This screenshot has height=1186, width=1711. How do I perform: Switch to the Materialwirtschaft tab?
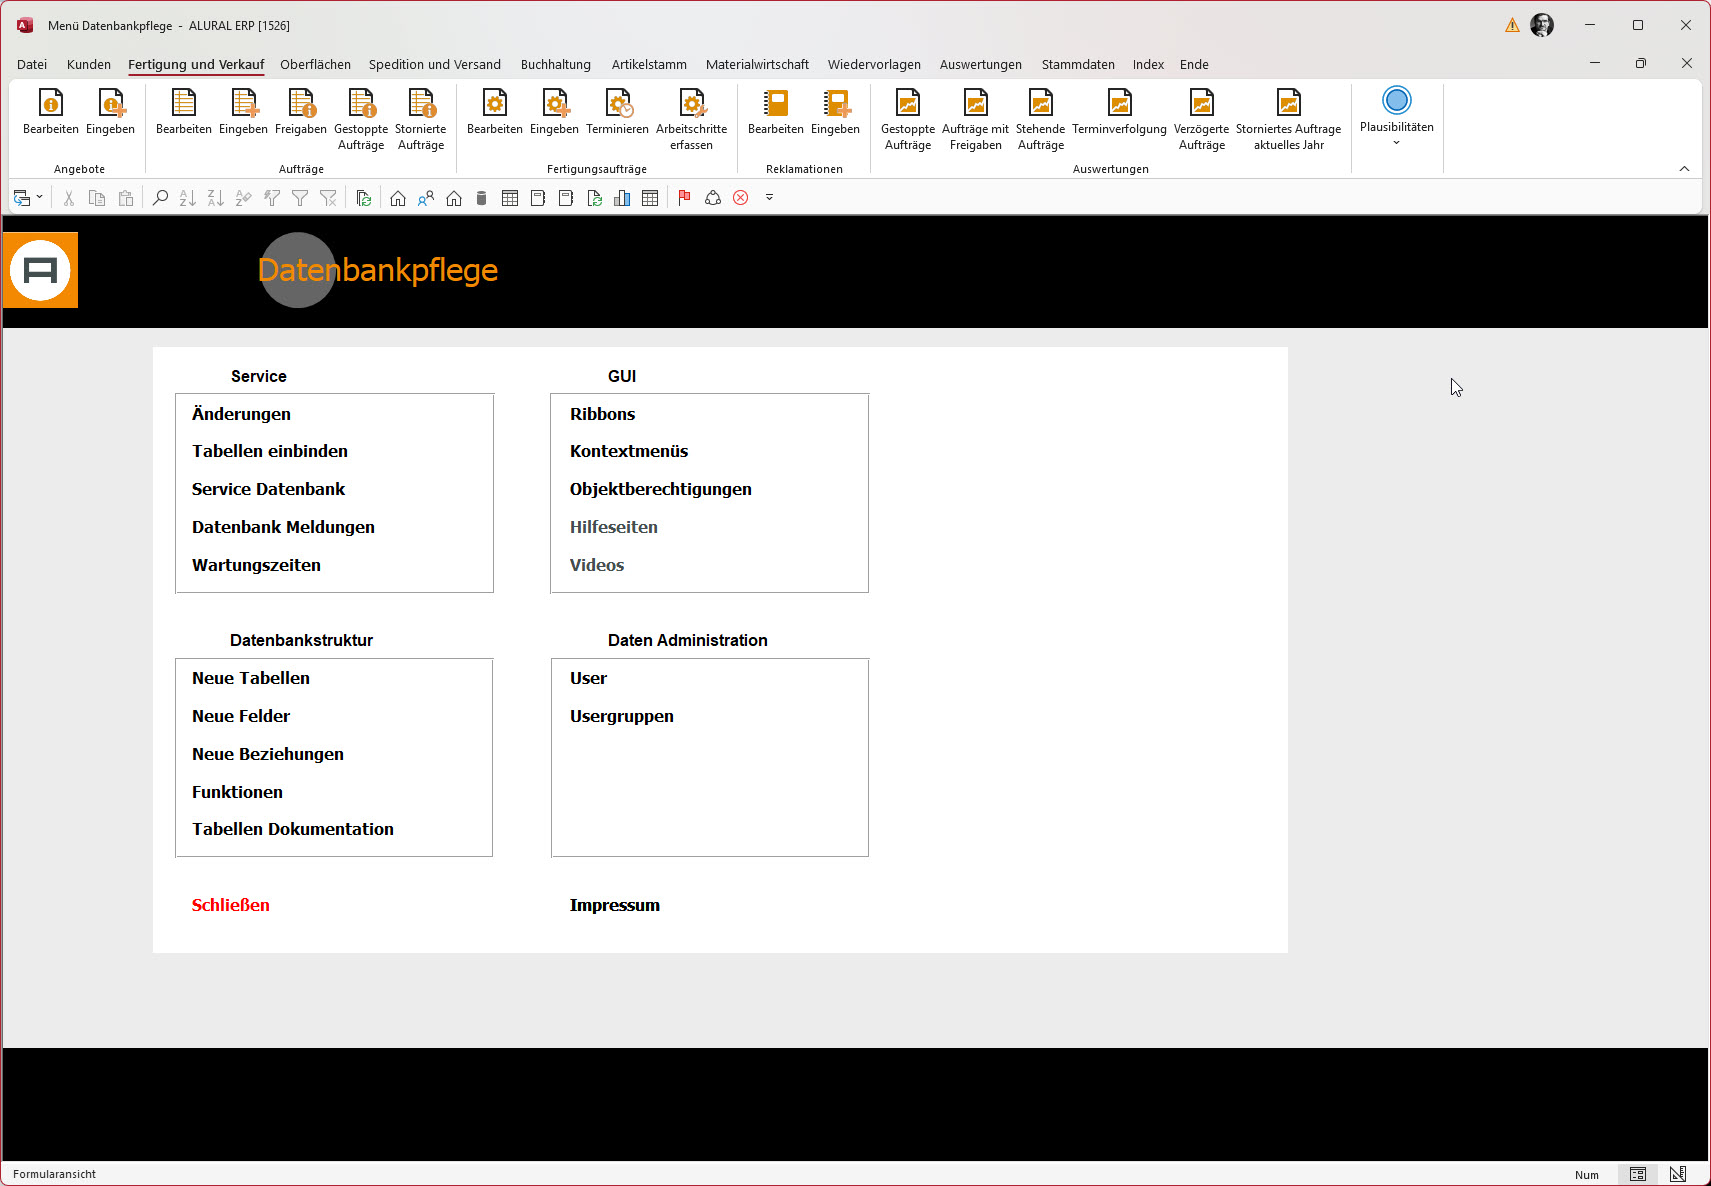[x=757, y=64]
